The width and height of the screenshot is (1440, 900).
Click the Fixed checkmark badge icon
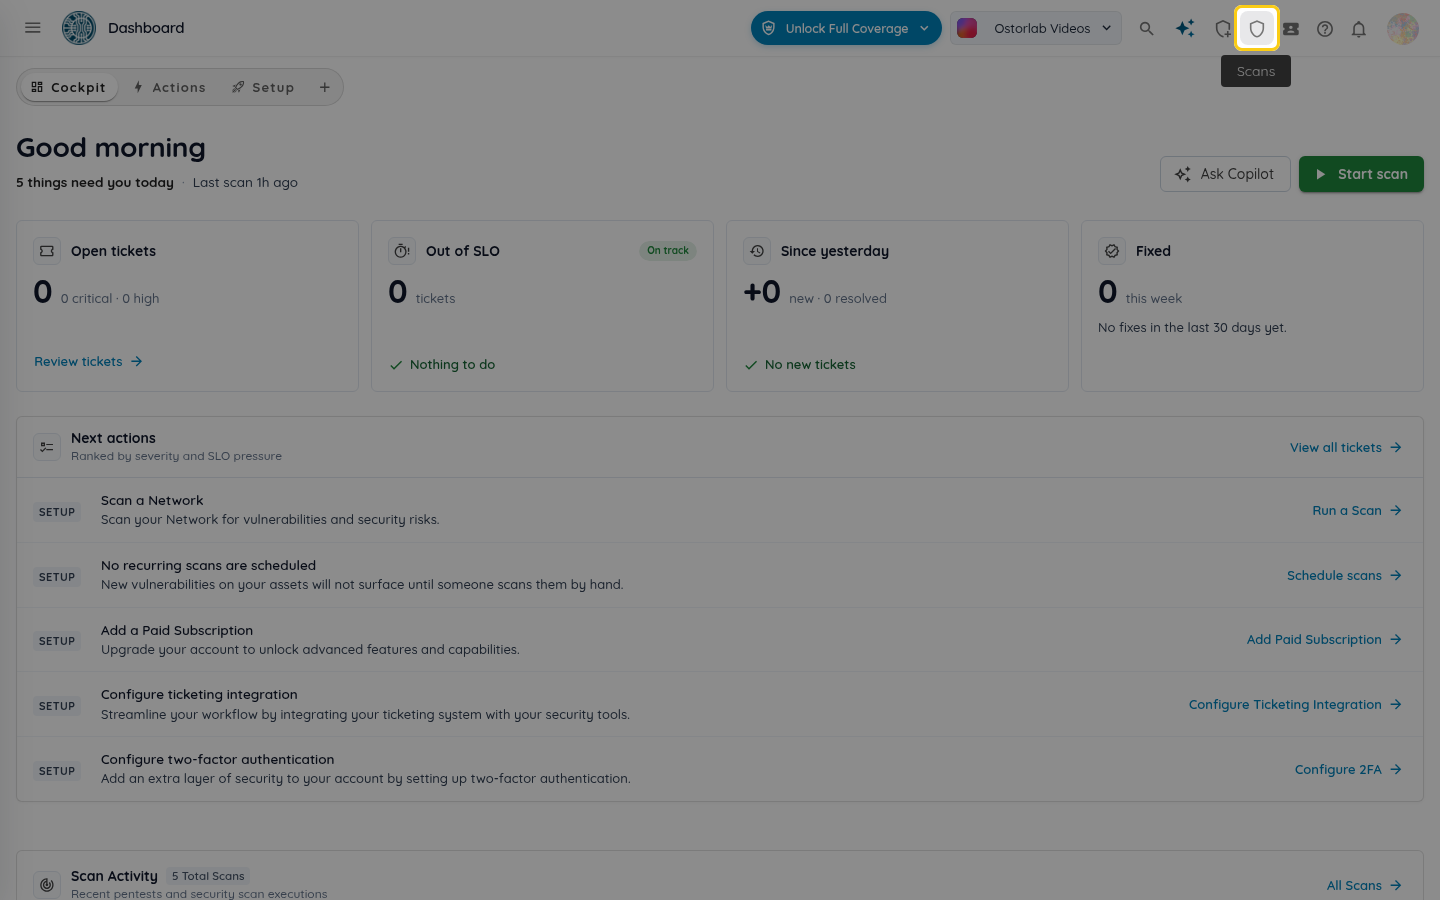(1112, 251)
